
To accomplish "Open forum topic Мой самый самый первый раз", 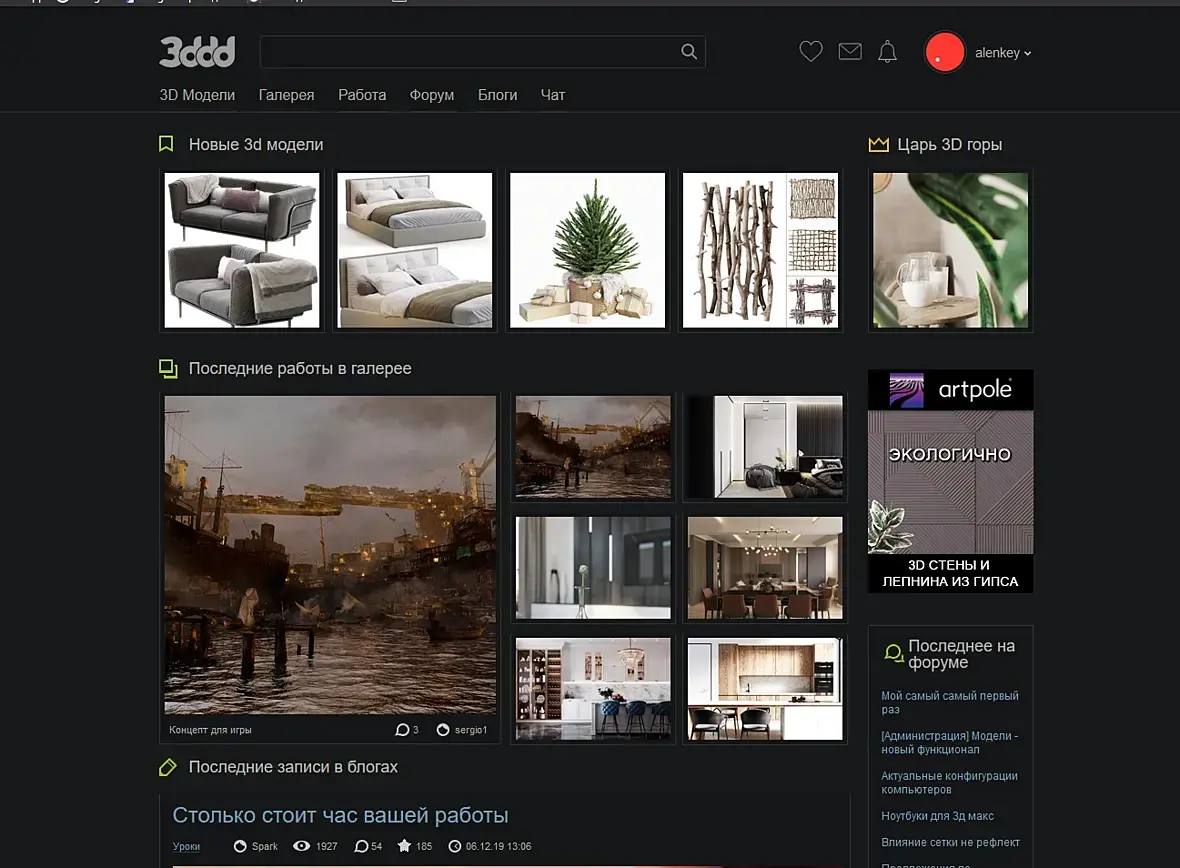I will point(950,702).
